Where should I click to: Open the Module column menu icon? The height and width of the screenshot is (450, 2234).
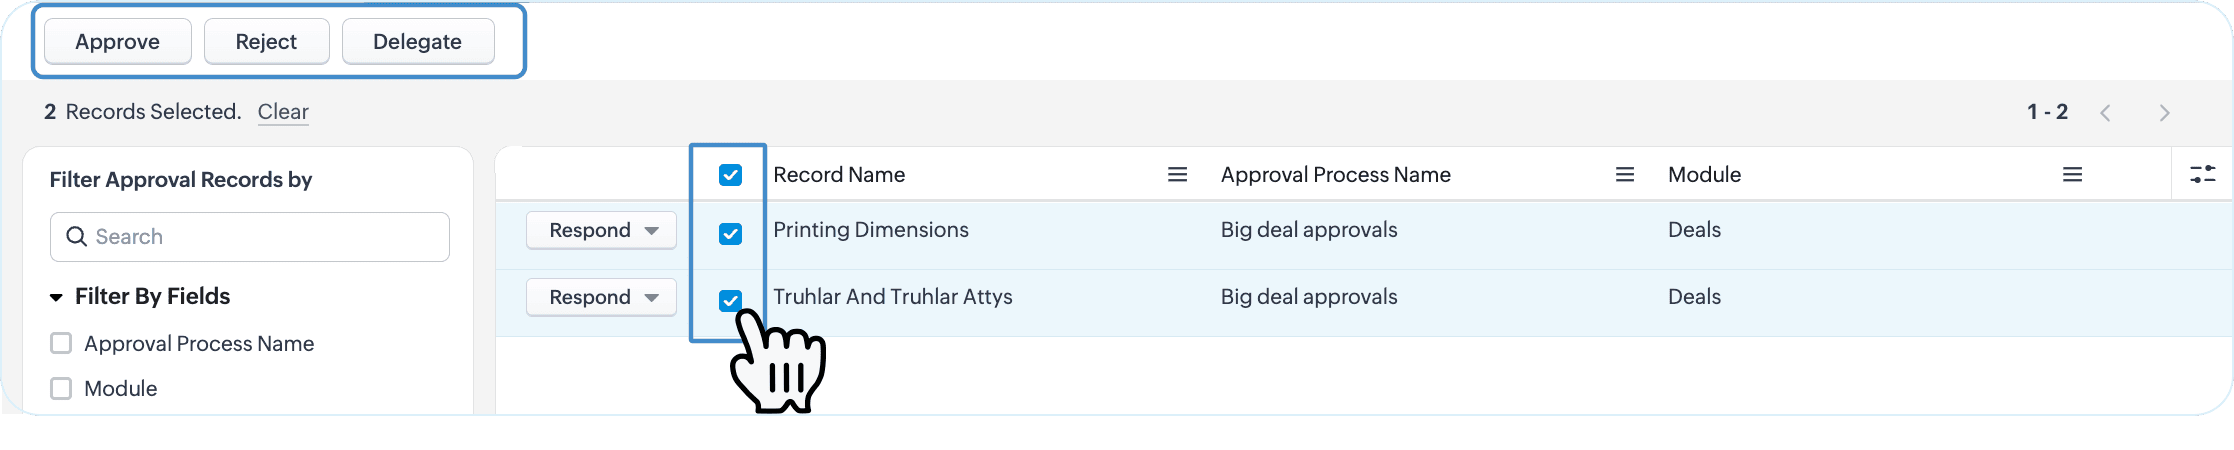pyautogui.click(x=2072, y=175)
